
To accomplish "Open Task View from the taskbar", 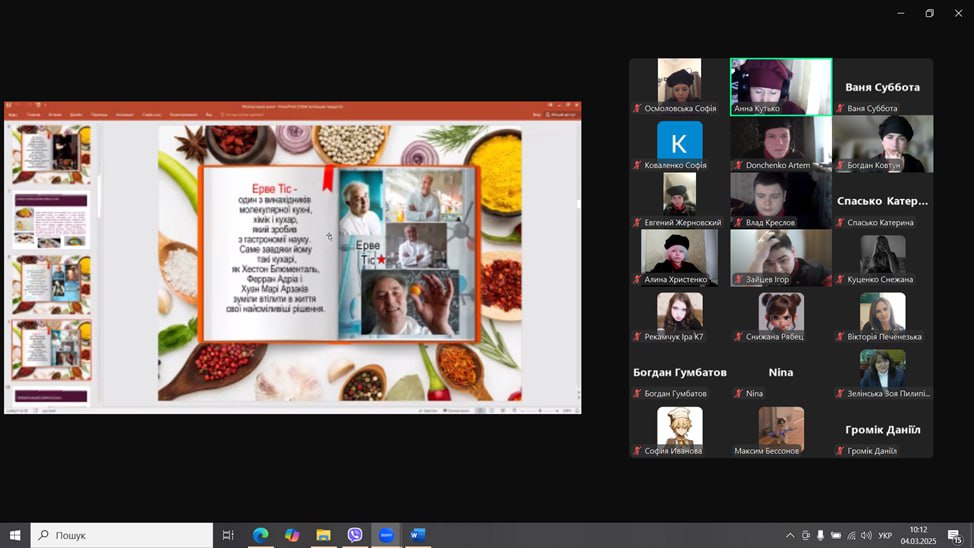I will click(228, 535).
